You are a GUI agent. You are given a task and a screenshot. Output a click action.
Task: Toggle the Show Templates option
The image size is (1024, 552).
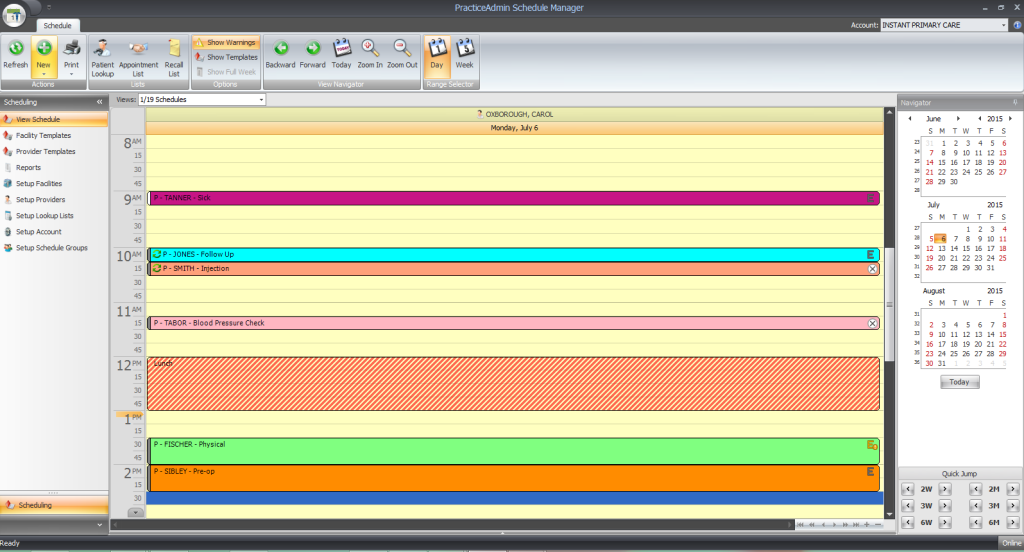click(225, 57)
